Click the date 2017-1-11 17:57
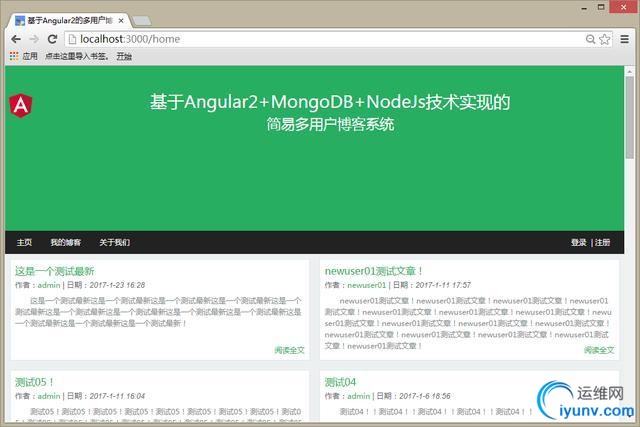This screenshot has height=427, width=640. coord(443,285)
